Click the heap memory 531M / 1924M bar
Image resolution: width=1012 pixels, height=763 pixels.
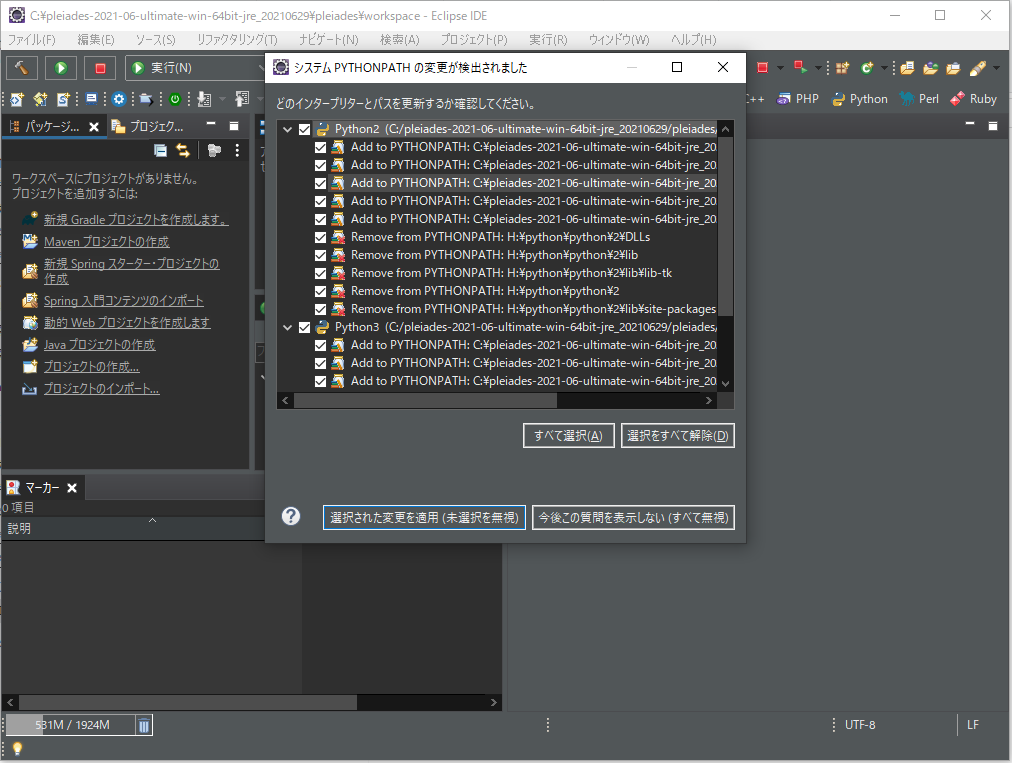pos(71,726)
